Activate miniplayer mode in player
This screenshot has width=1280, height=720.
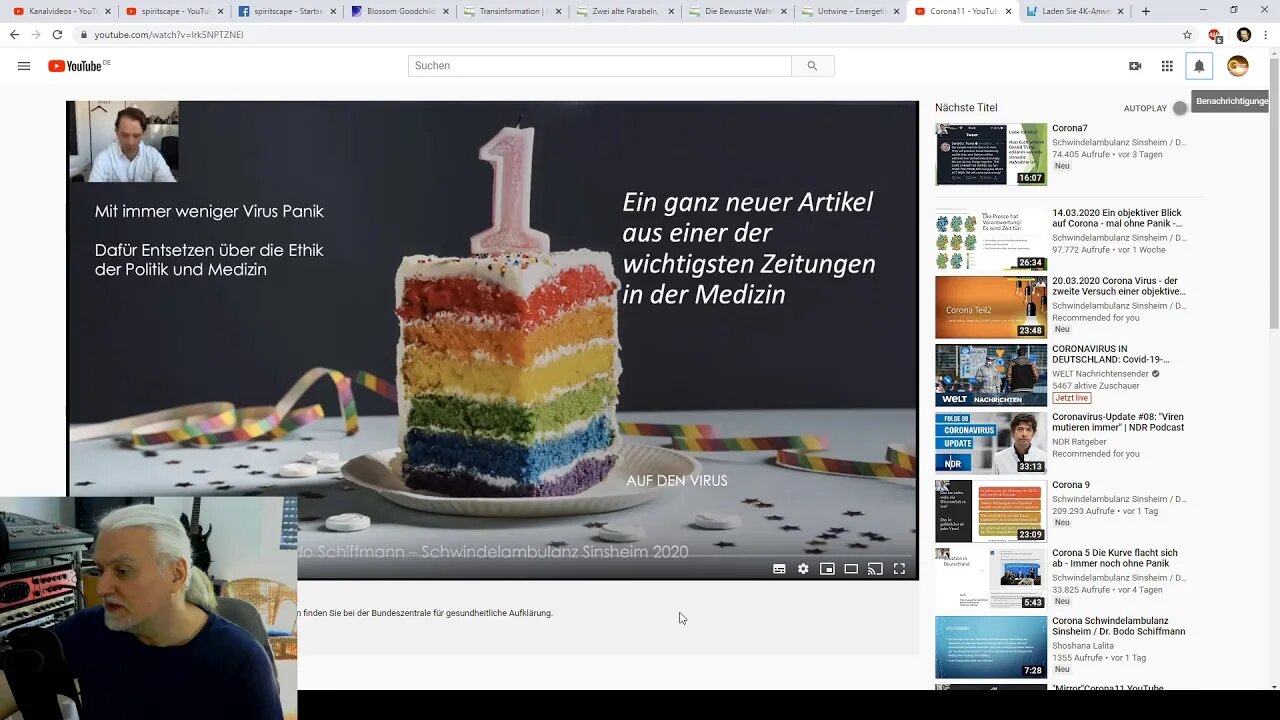[827, 569]
